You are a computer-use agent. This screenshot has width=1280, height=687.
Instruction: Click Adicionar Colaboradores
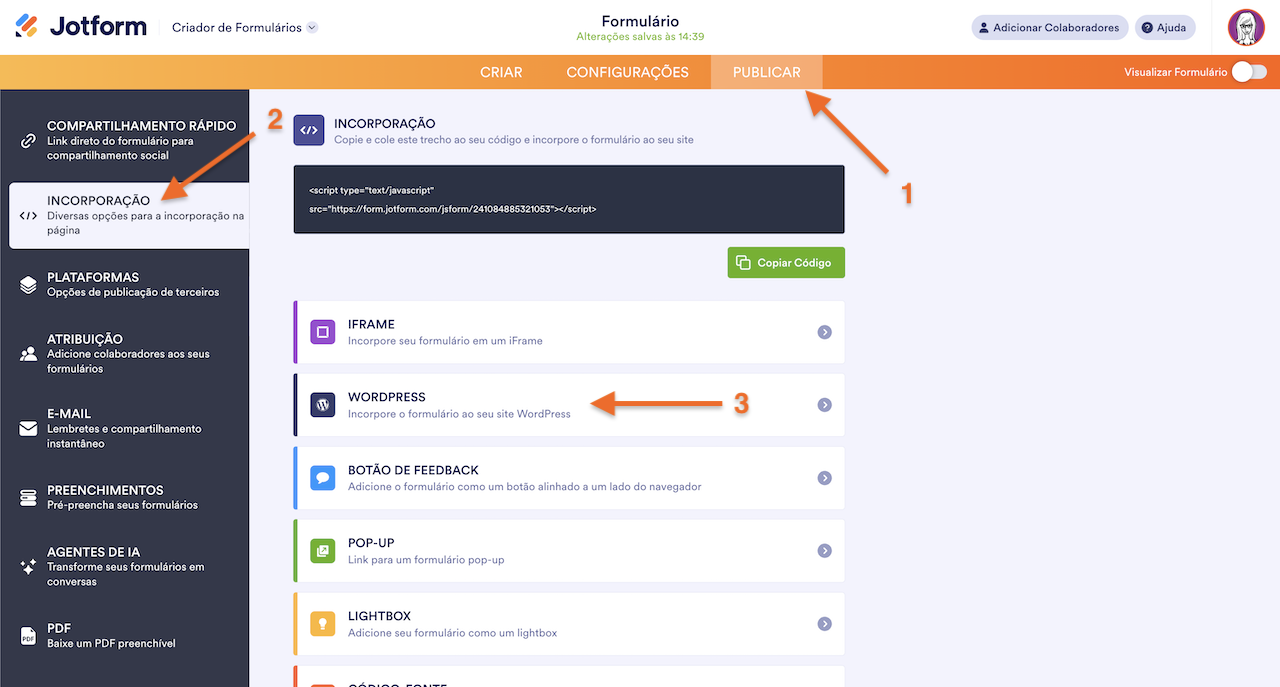point(1049,27)
